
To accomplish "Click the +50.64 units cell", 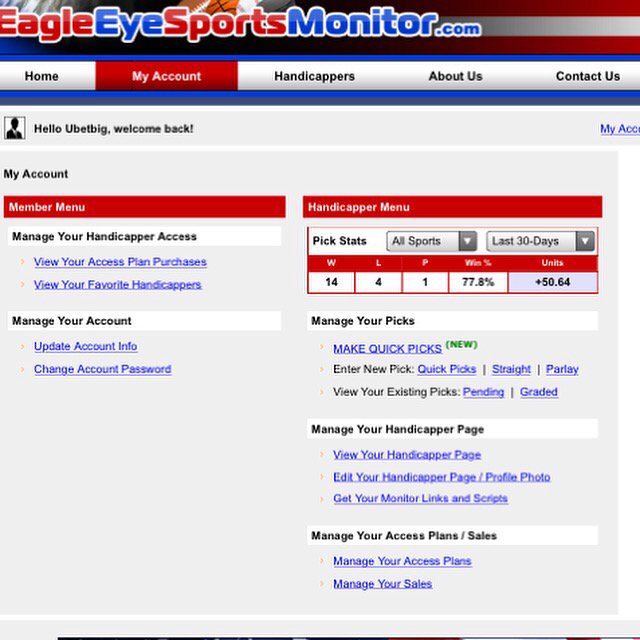I will point(553,282).
